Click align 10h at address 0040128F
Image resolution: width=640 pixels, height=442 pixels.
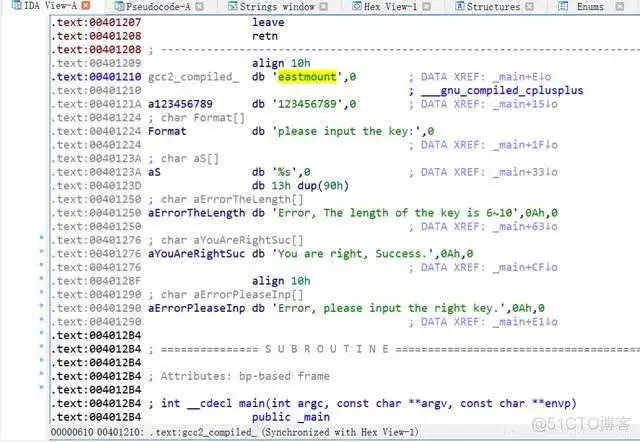[281, 281]
